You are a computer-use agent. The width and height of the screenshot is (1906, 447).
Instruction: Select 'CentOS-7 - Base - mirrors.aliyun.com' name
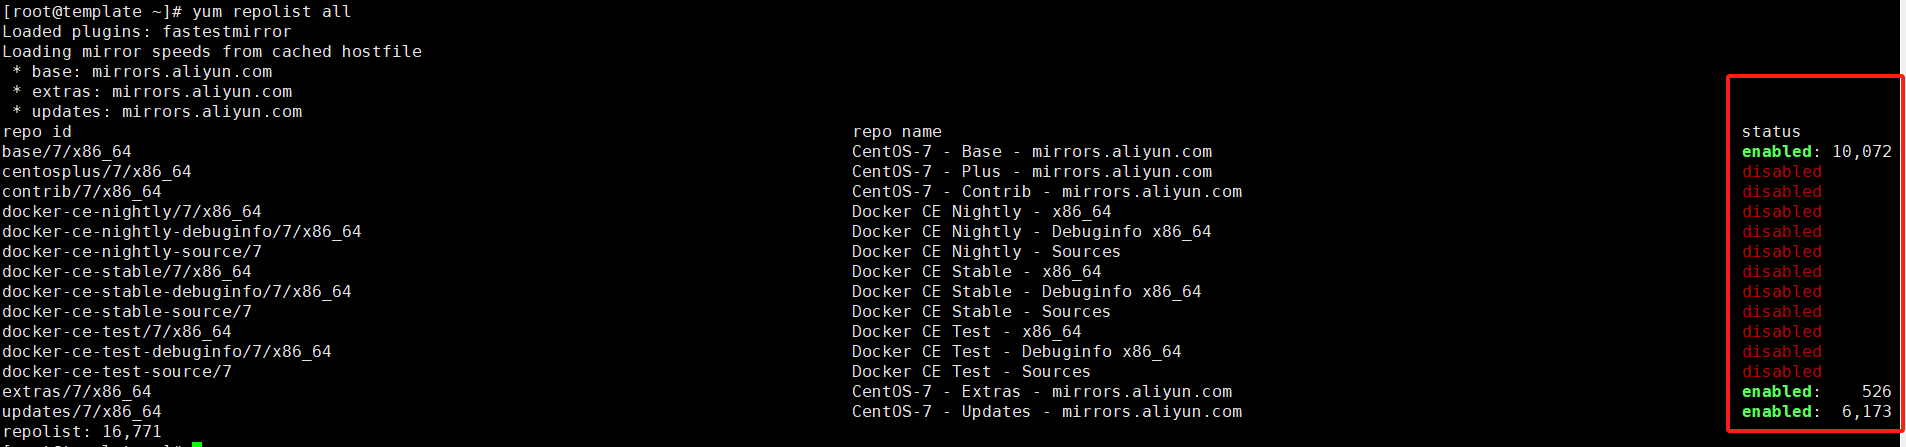click(x=1032, y=152)
